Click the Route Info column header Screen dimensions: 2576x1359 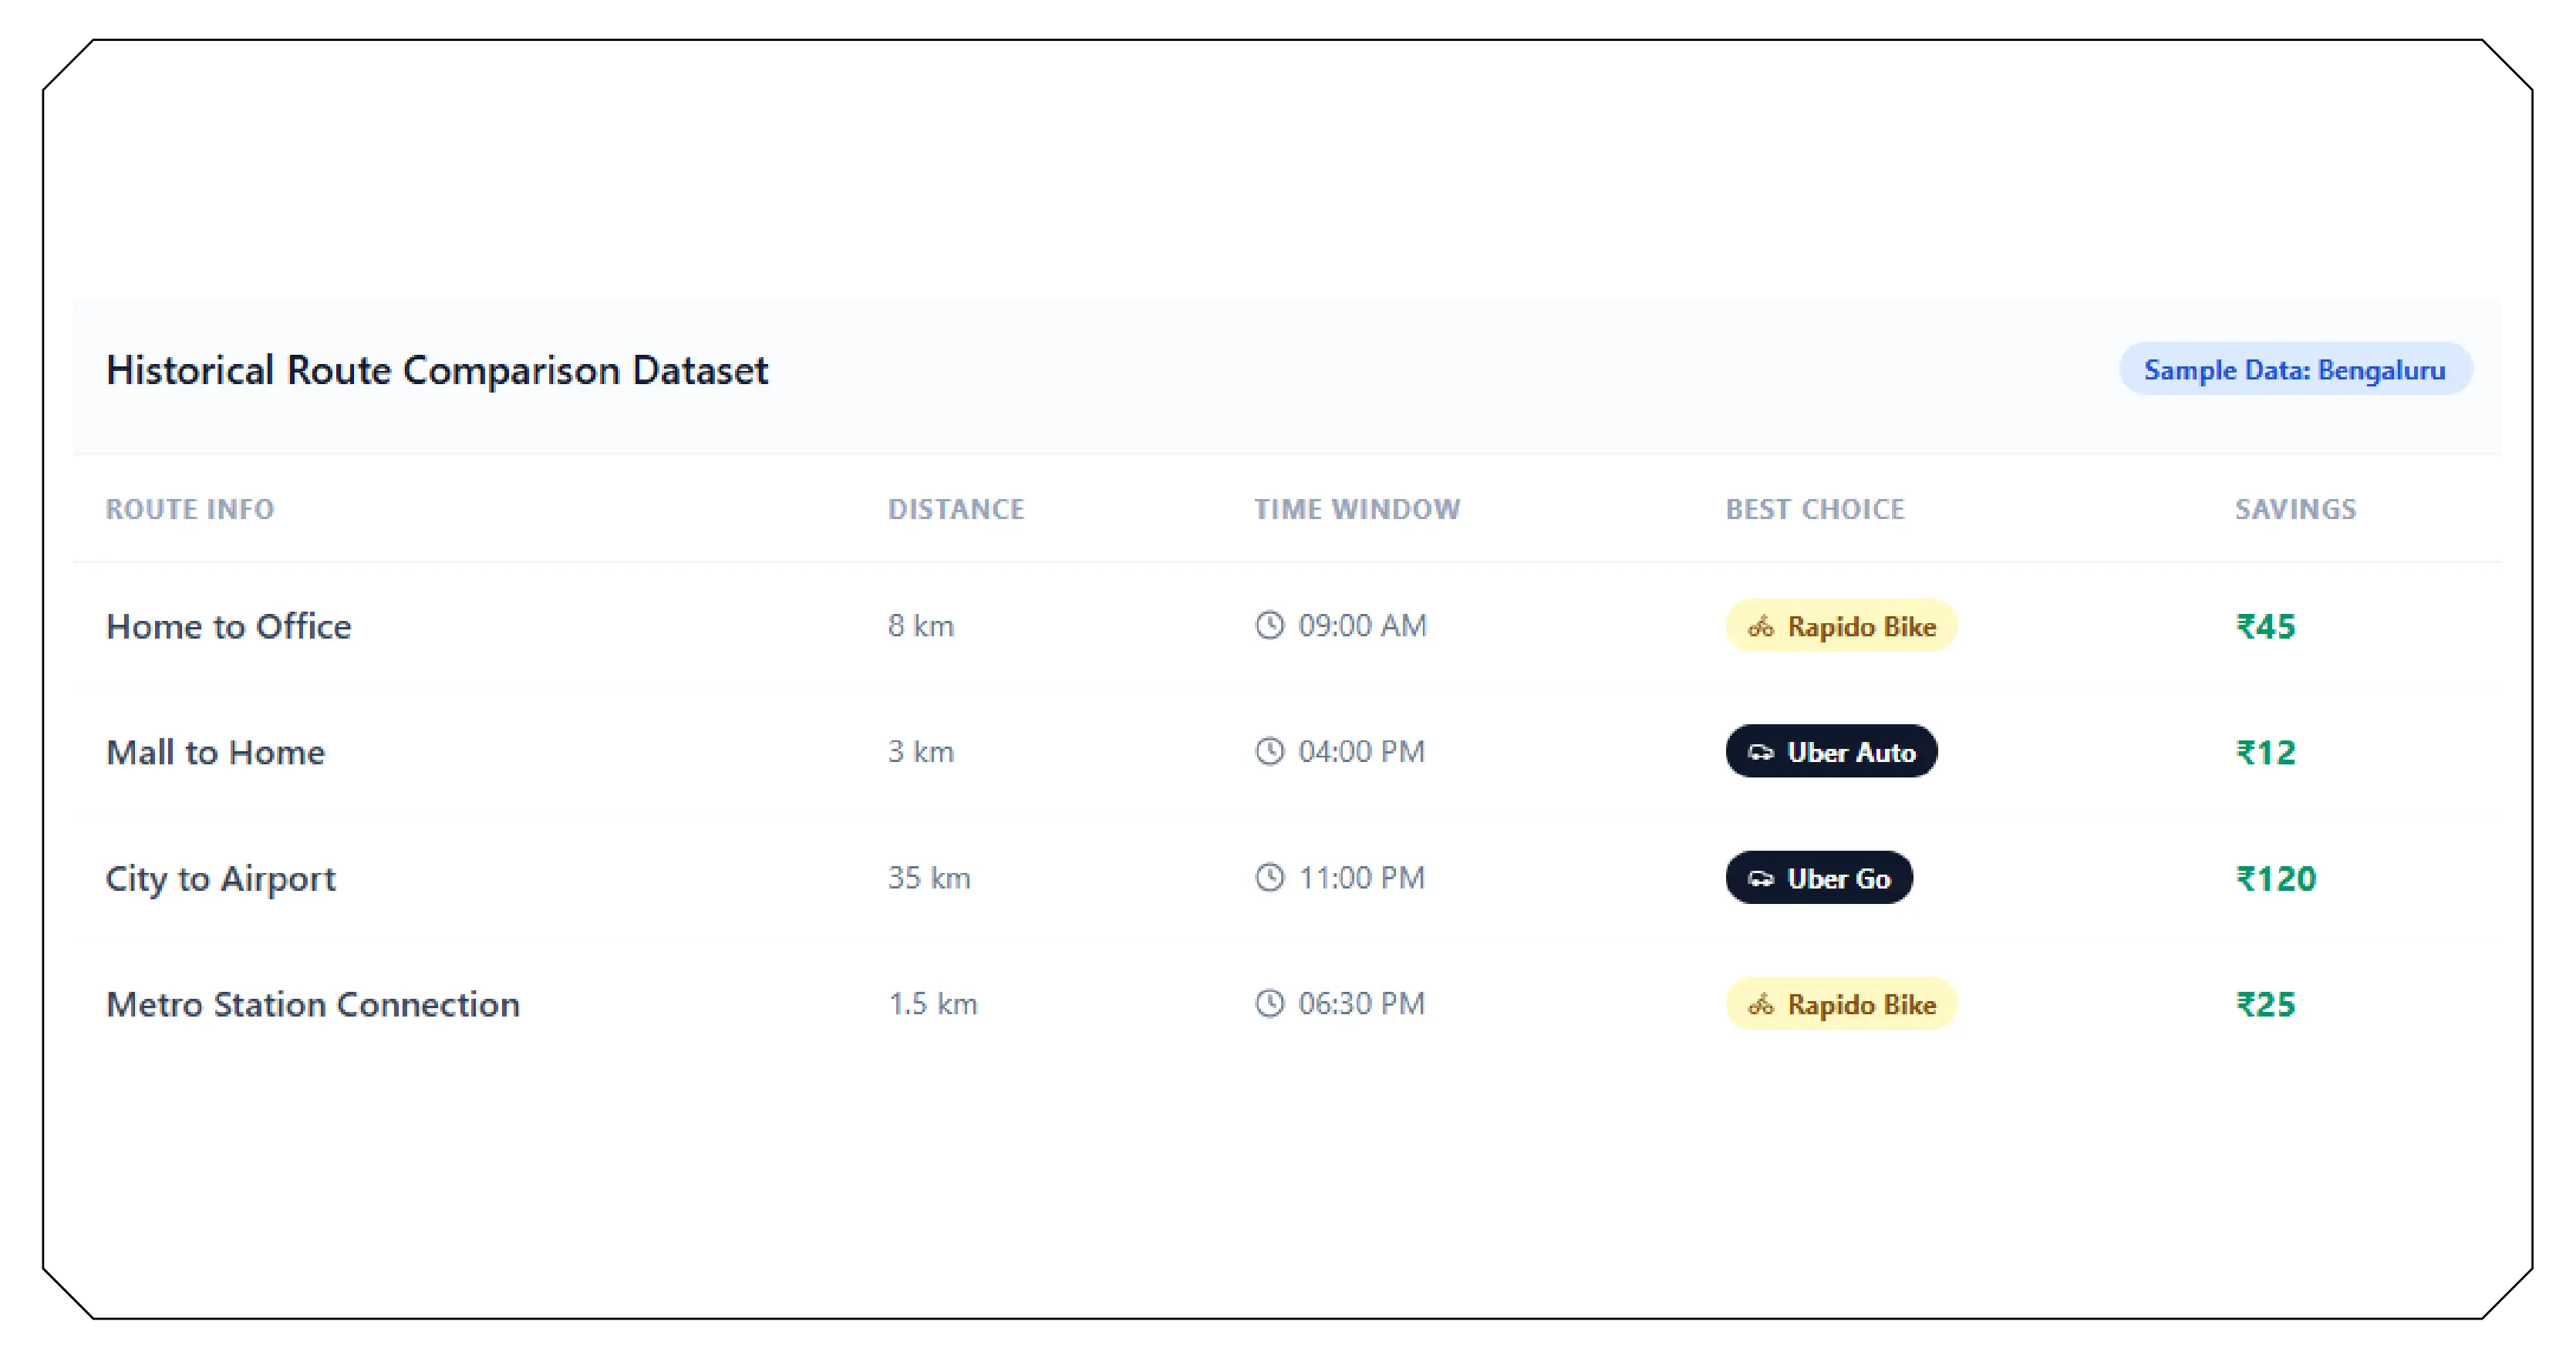click(190, 509)
